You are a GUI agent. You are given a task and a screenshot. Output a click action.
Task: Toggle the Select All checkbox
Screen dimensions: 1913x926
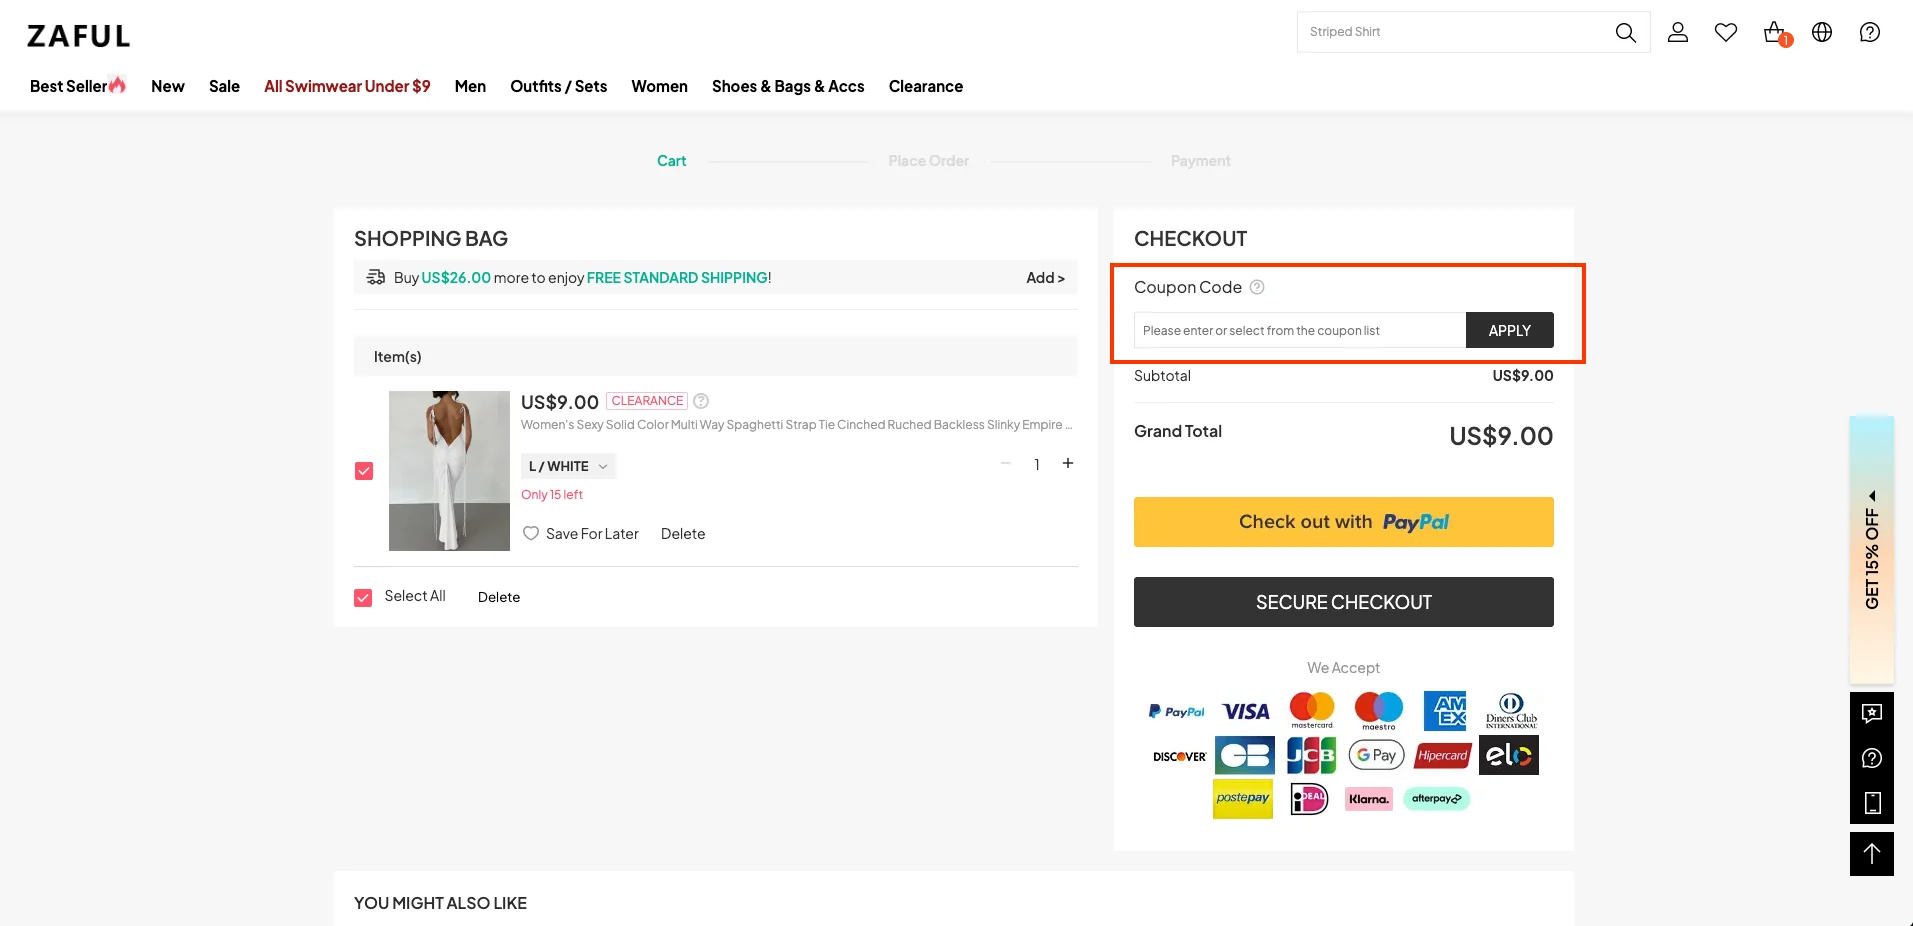363,597
